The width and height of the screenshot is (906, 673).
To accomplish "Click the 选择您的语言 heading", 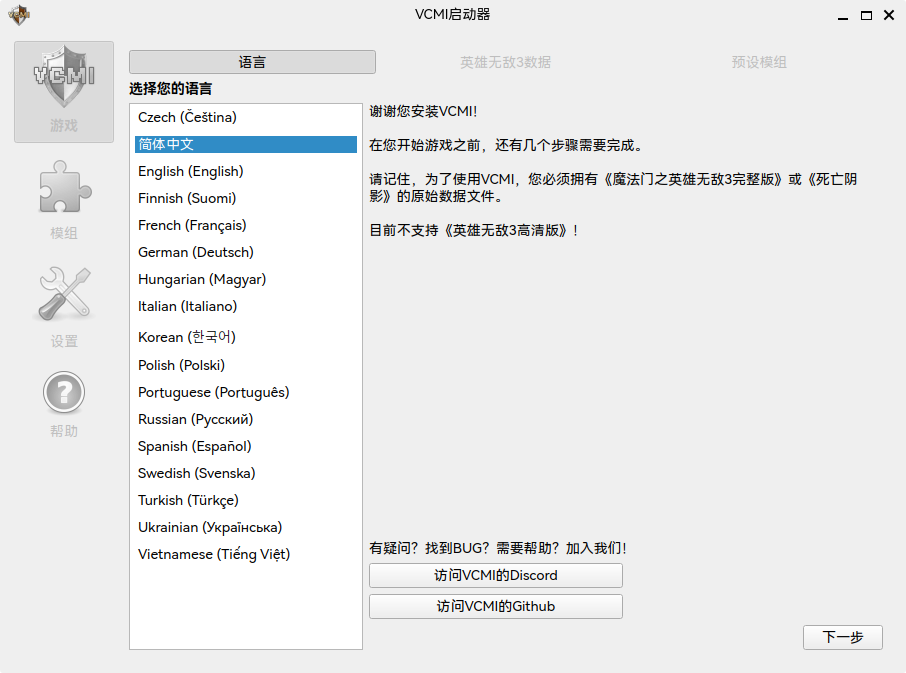I will [x=170, y=88].
